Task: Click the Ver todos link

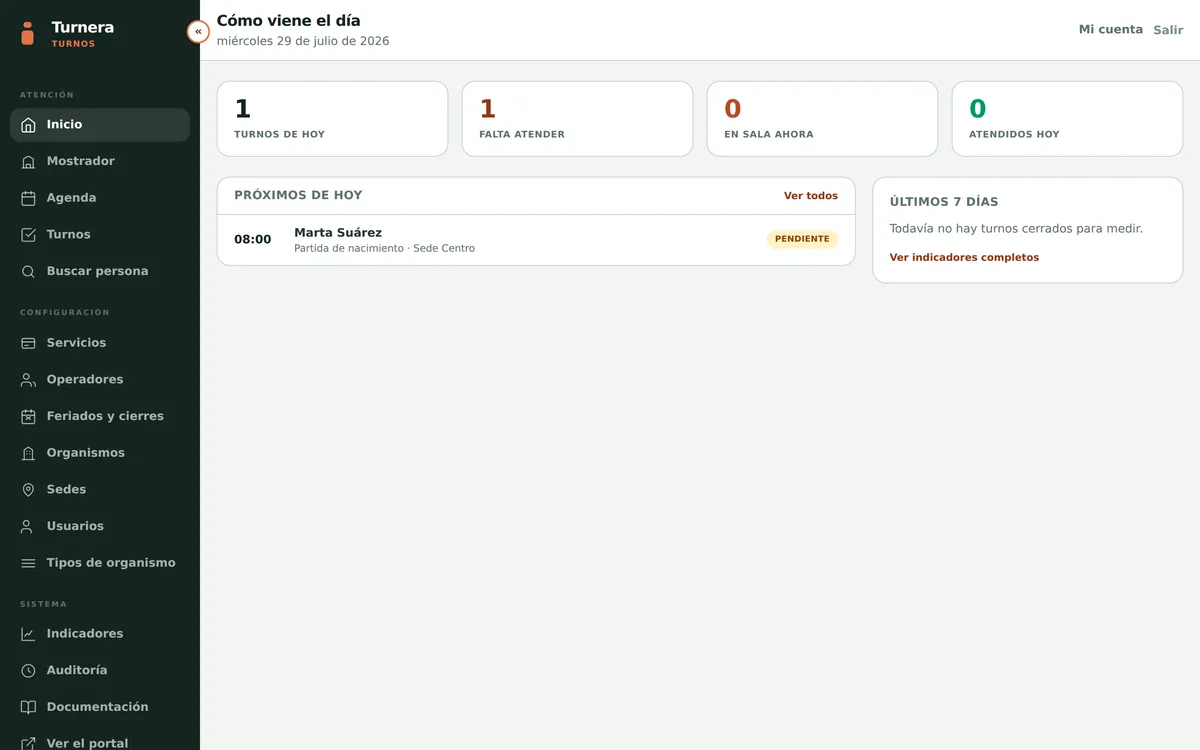Action: click(810, 196)
